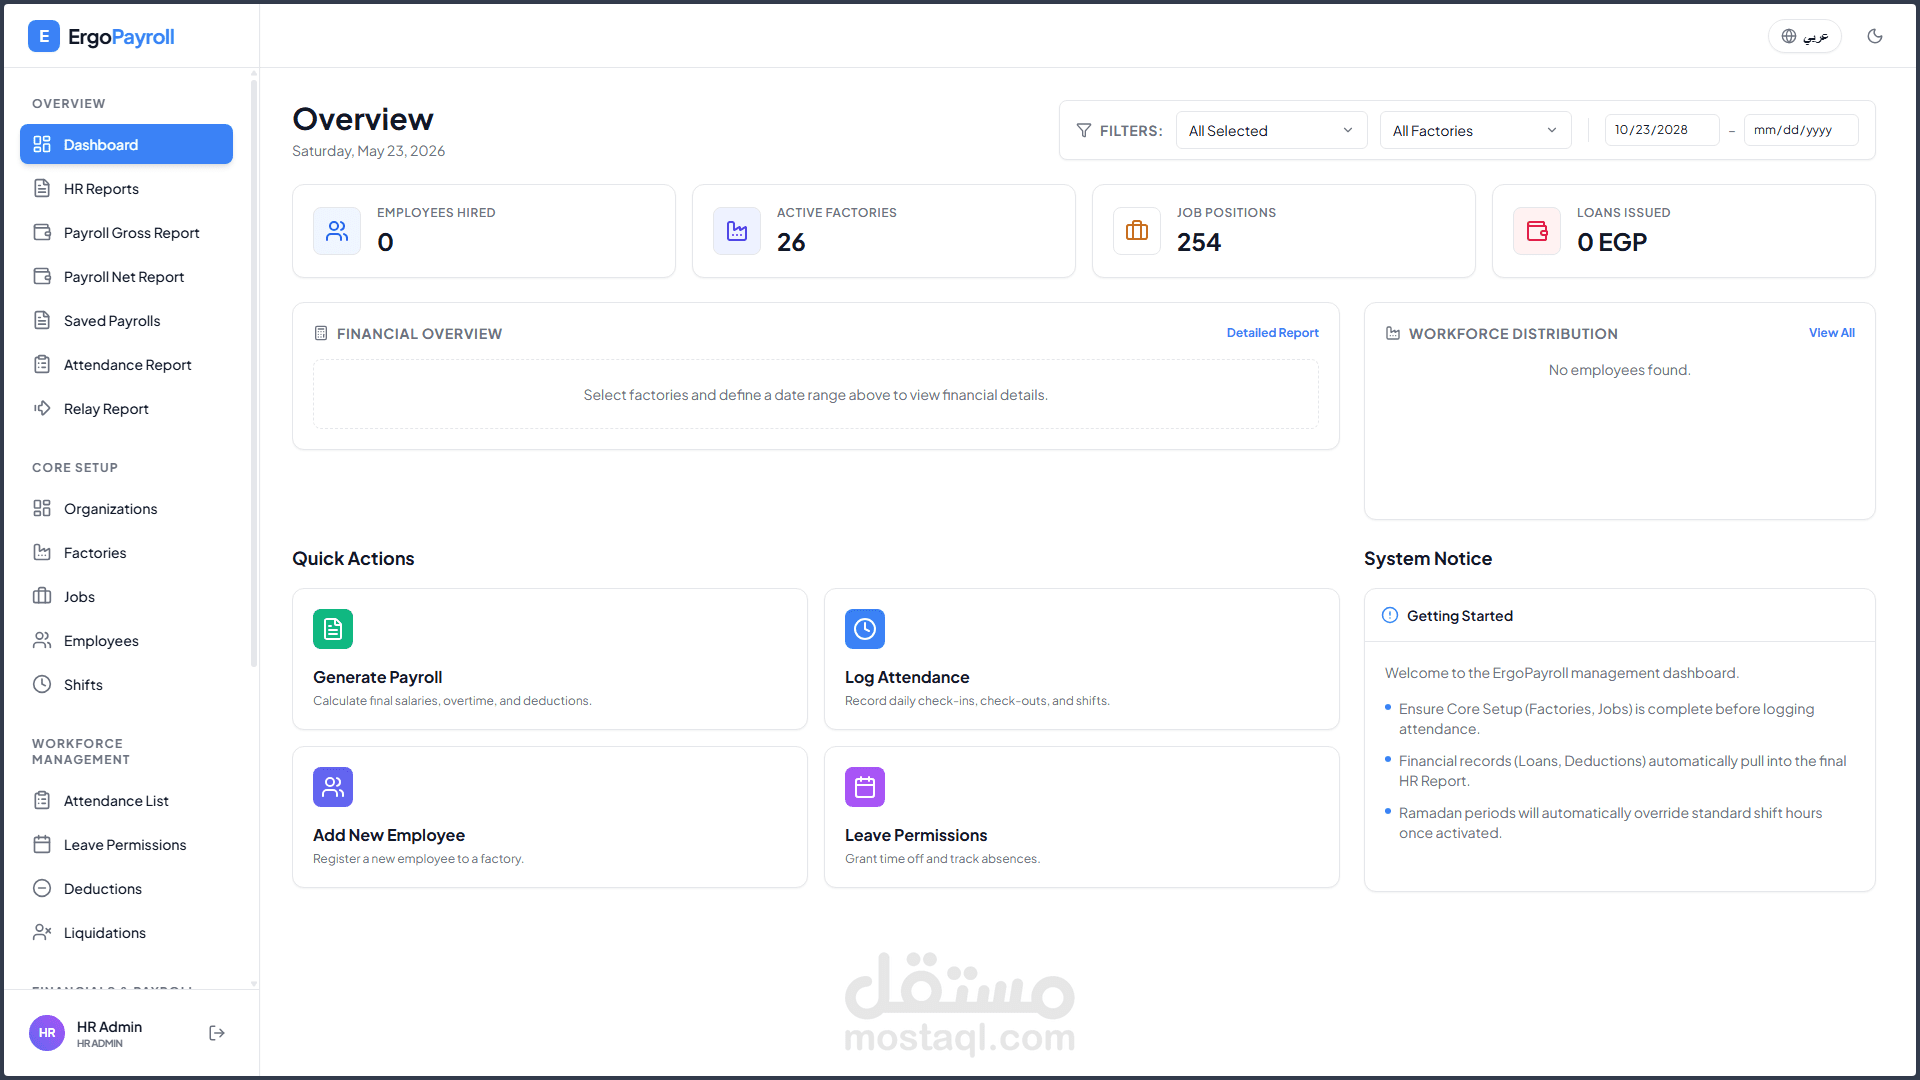
Task: Click the green Generate Payroll icon
Action: coord(333,629)
